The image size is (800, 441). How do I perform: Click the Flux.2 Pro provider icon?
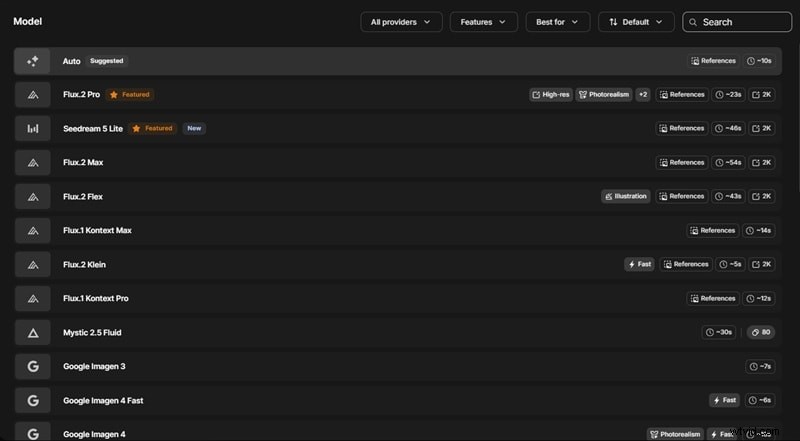(33, 95)
